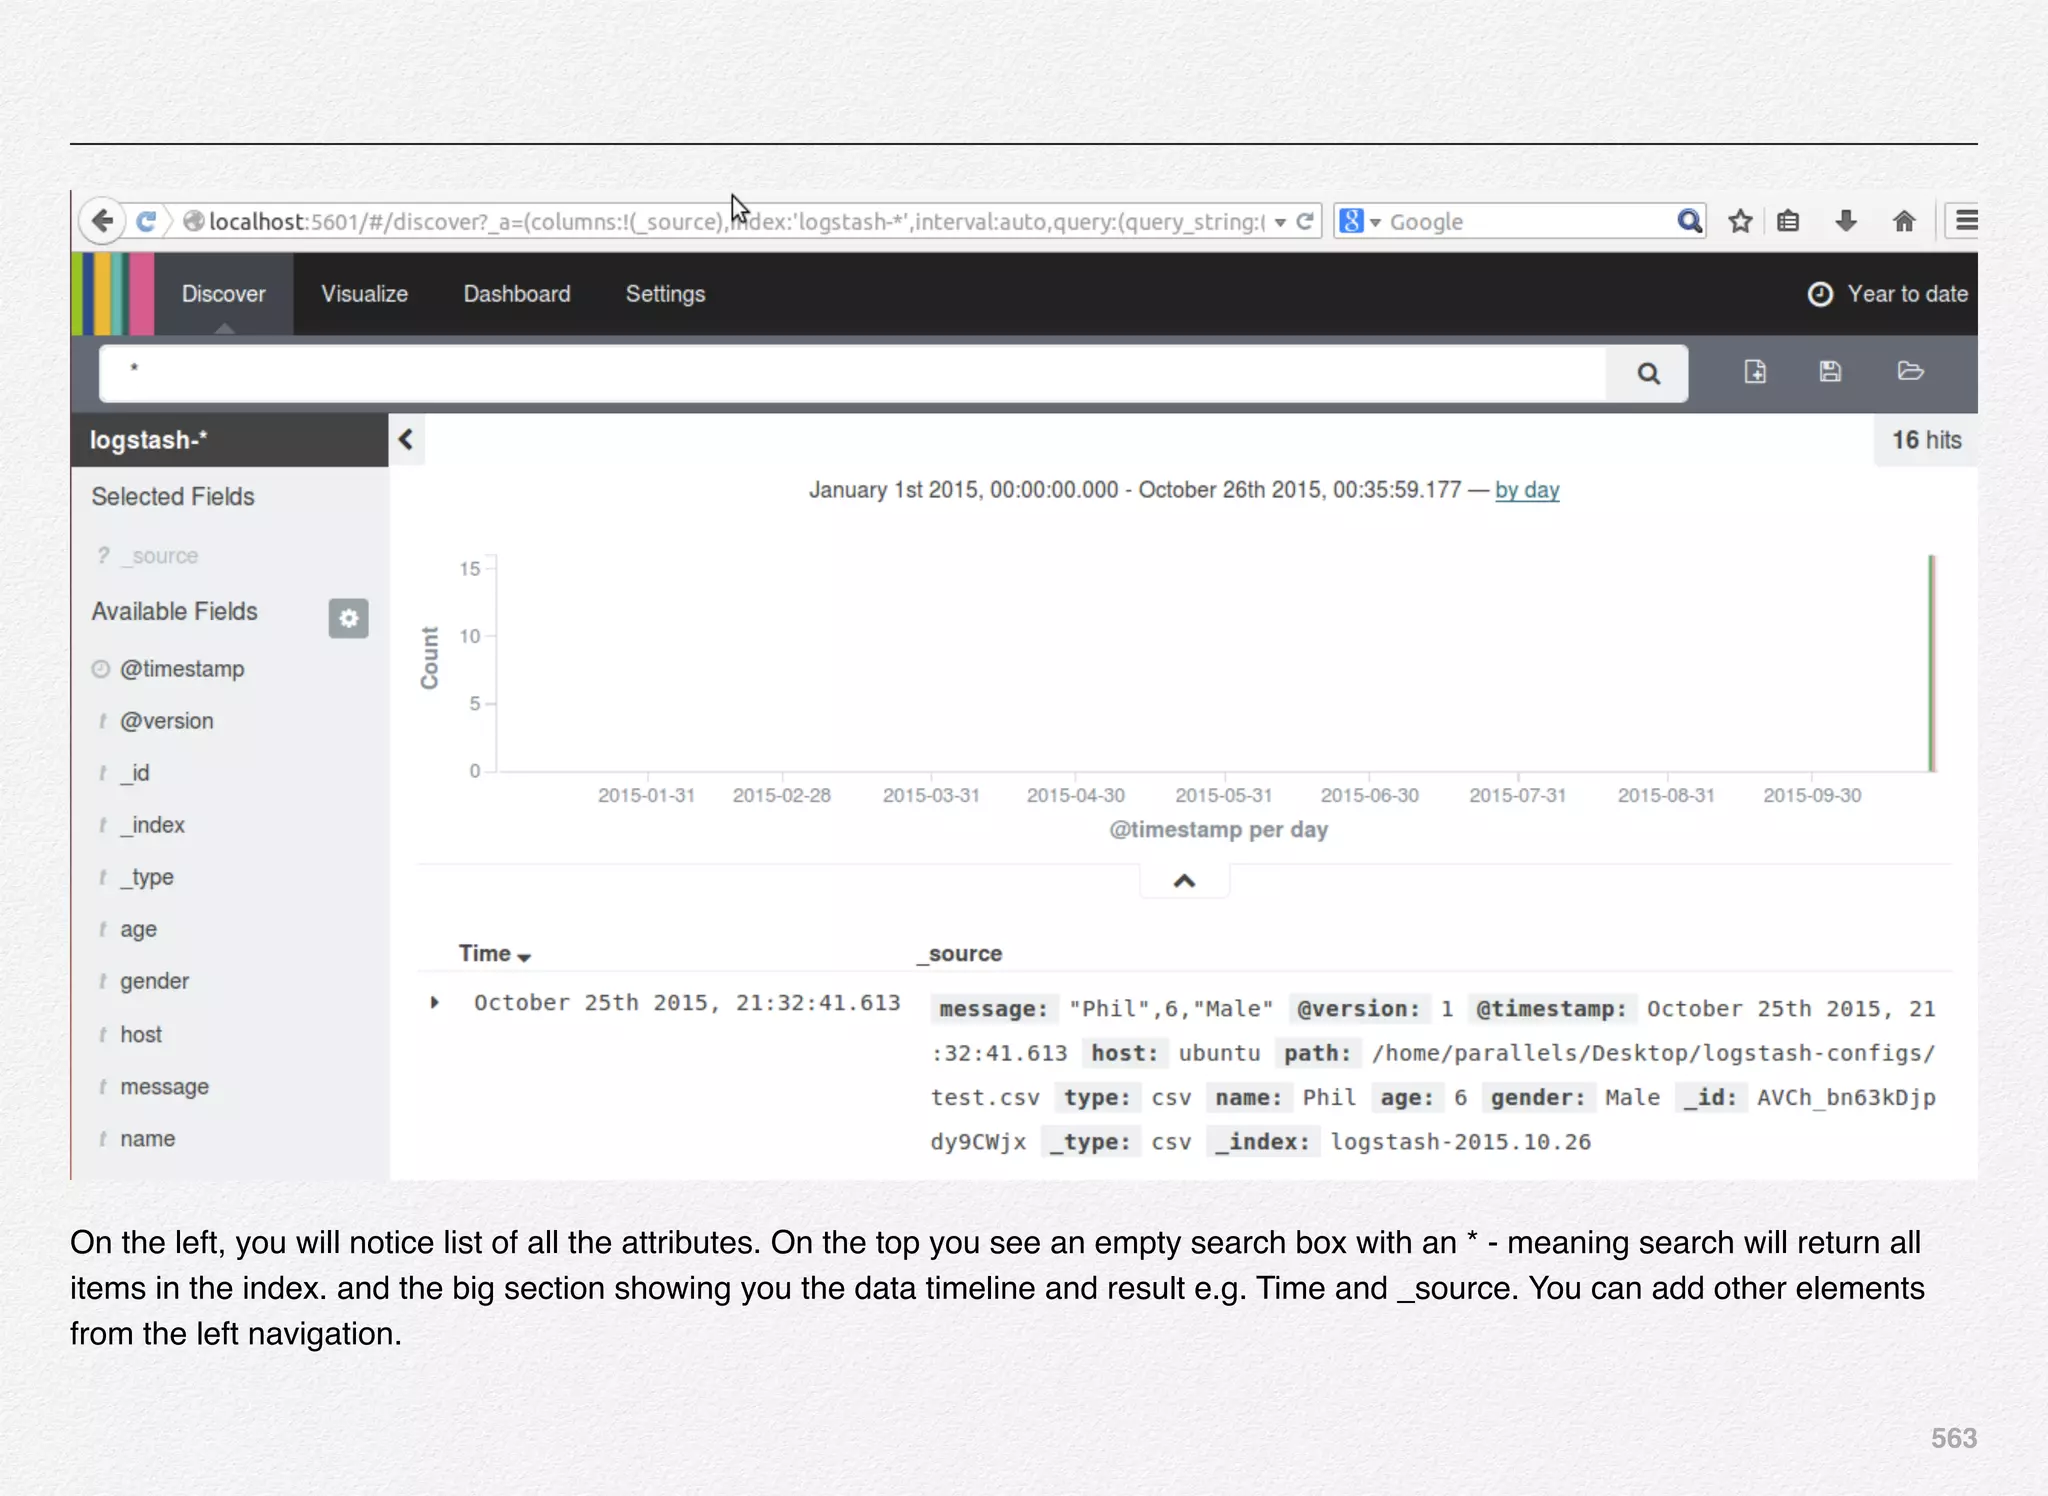Select the message field
Viewport: 2048px width, 1496px height.
tap(165, 1086)
